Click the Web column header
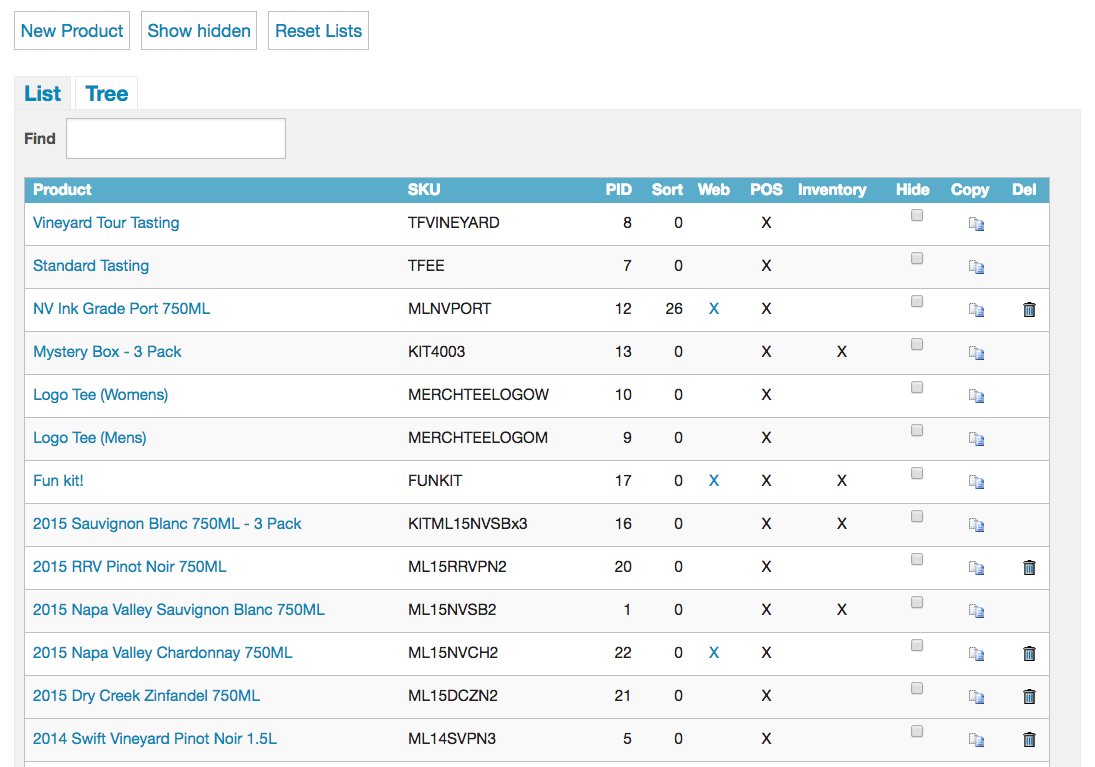 [714, 190]
